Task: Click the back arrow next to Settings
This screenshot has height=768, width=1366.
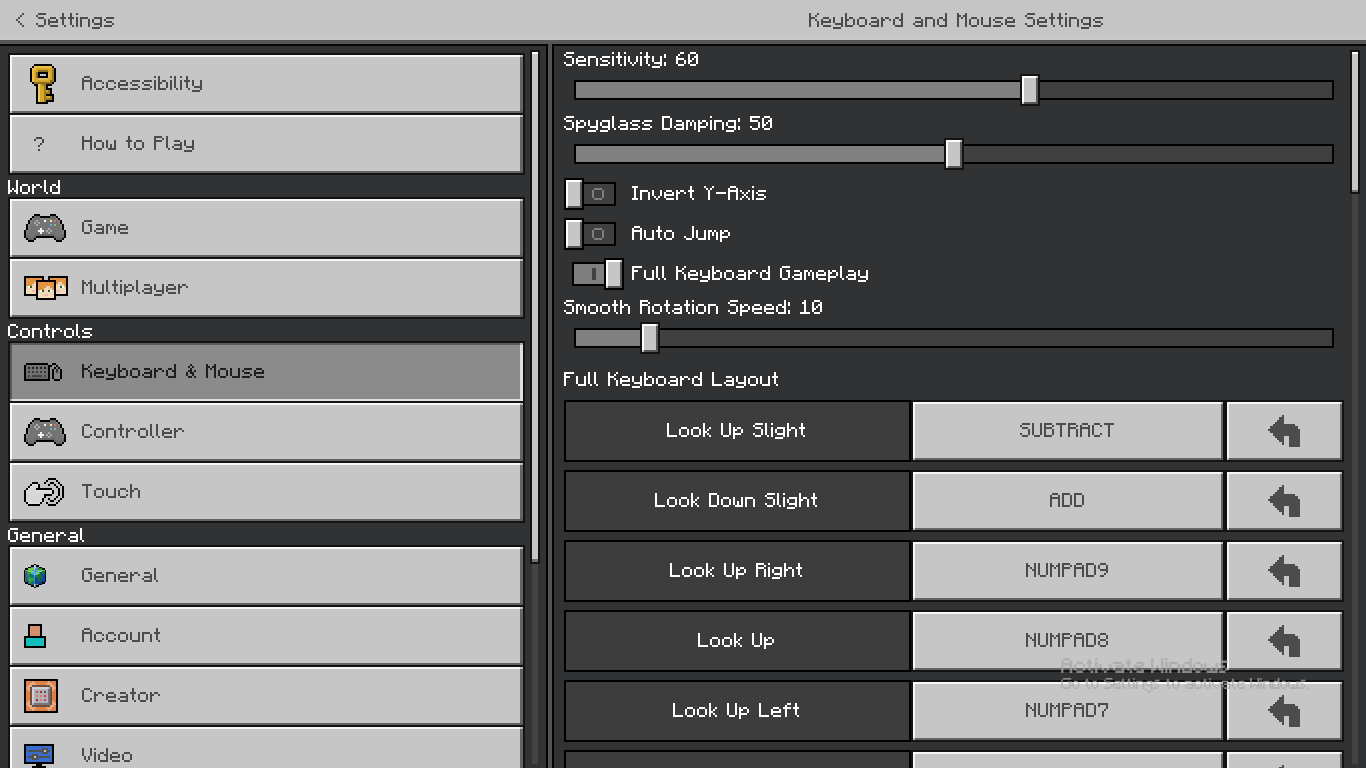Action: [x=20, y=20]
